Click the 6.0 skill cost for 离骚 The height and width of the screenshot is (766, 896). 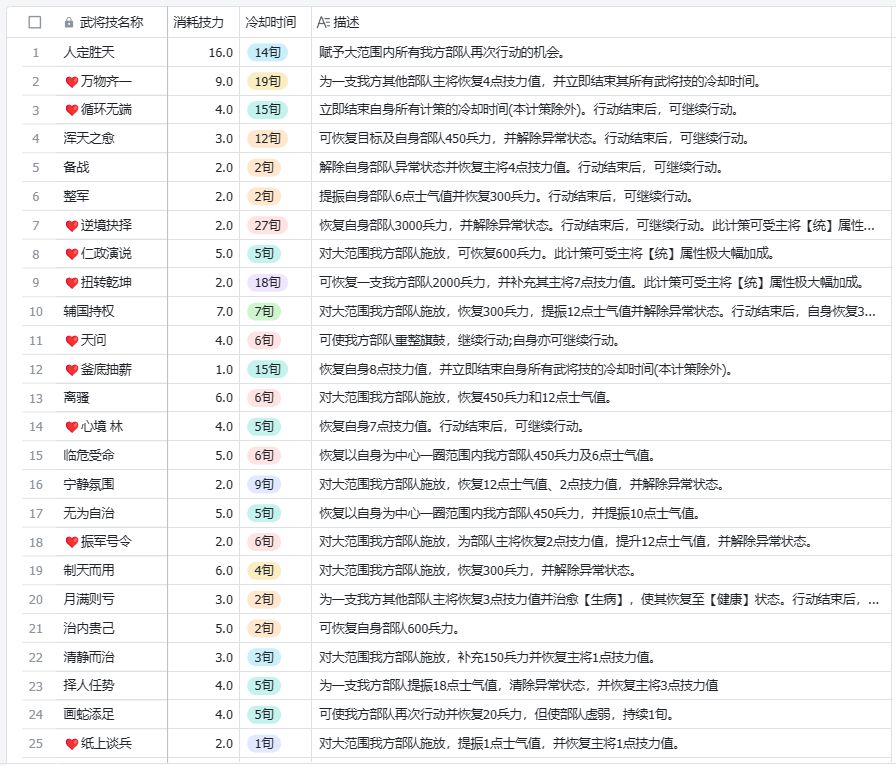pos(224,398)
